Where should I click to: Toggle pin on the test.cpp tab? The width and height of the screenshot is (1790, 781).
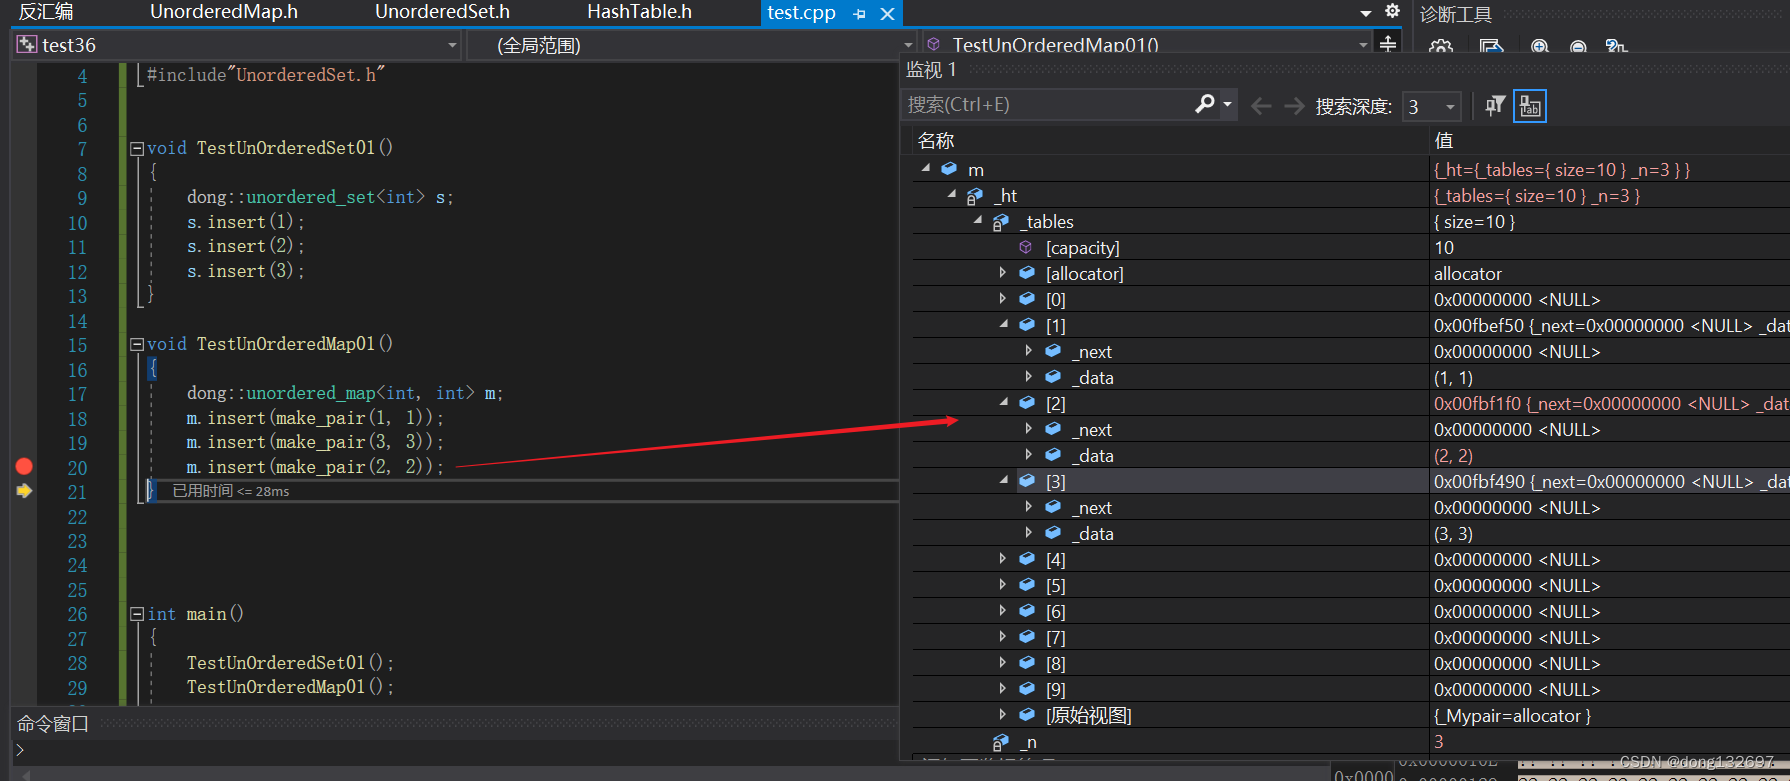[859, 14]
